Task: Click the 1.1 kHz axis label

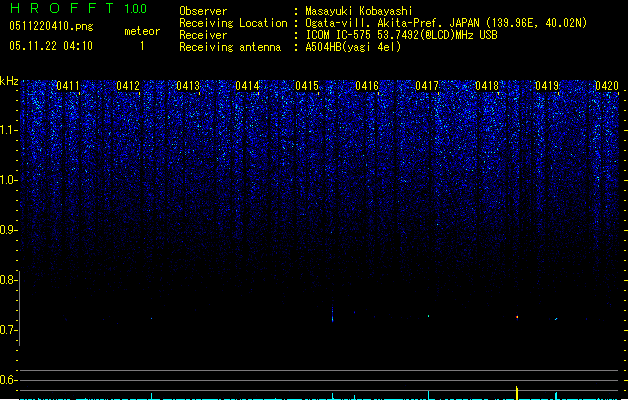Action: (x=8, y=130)
